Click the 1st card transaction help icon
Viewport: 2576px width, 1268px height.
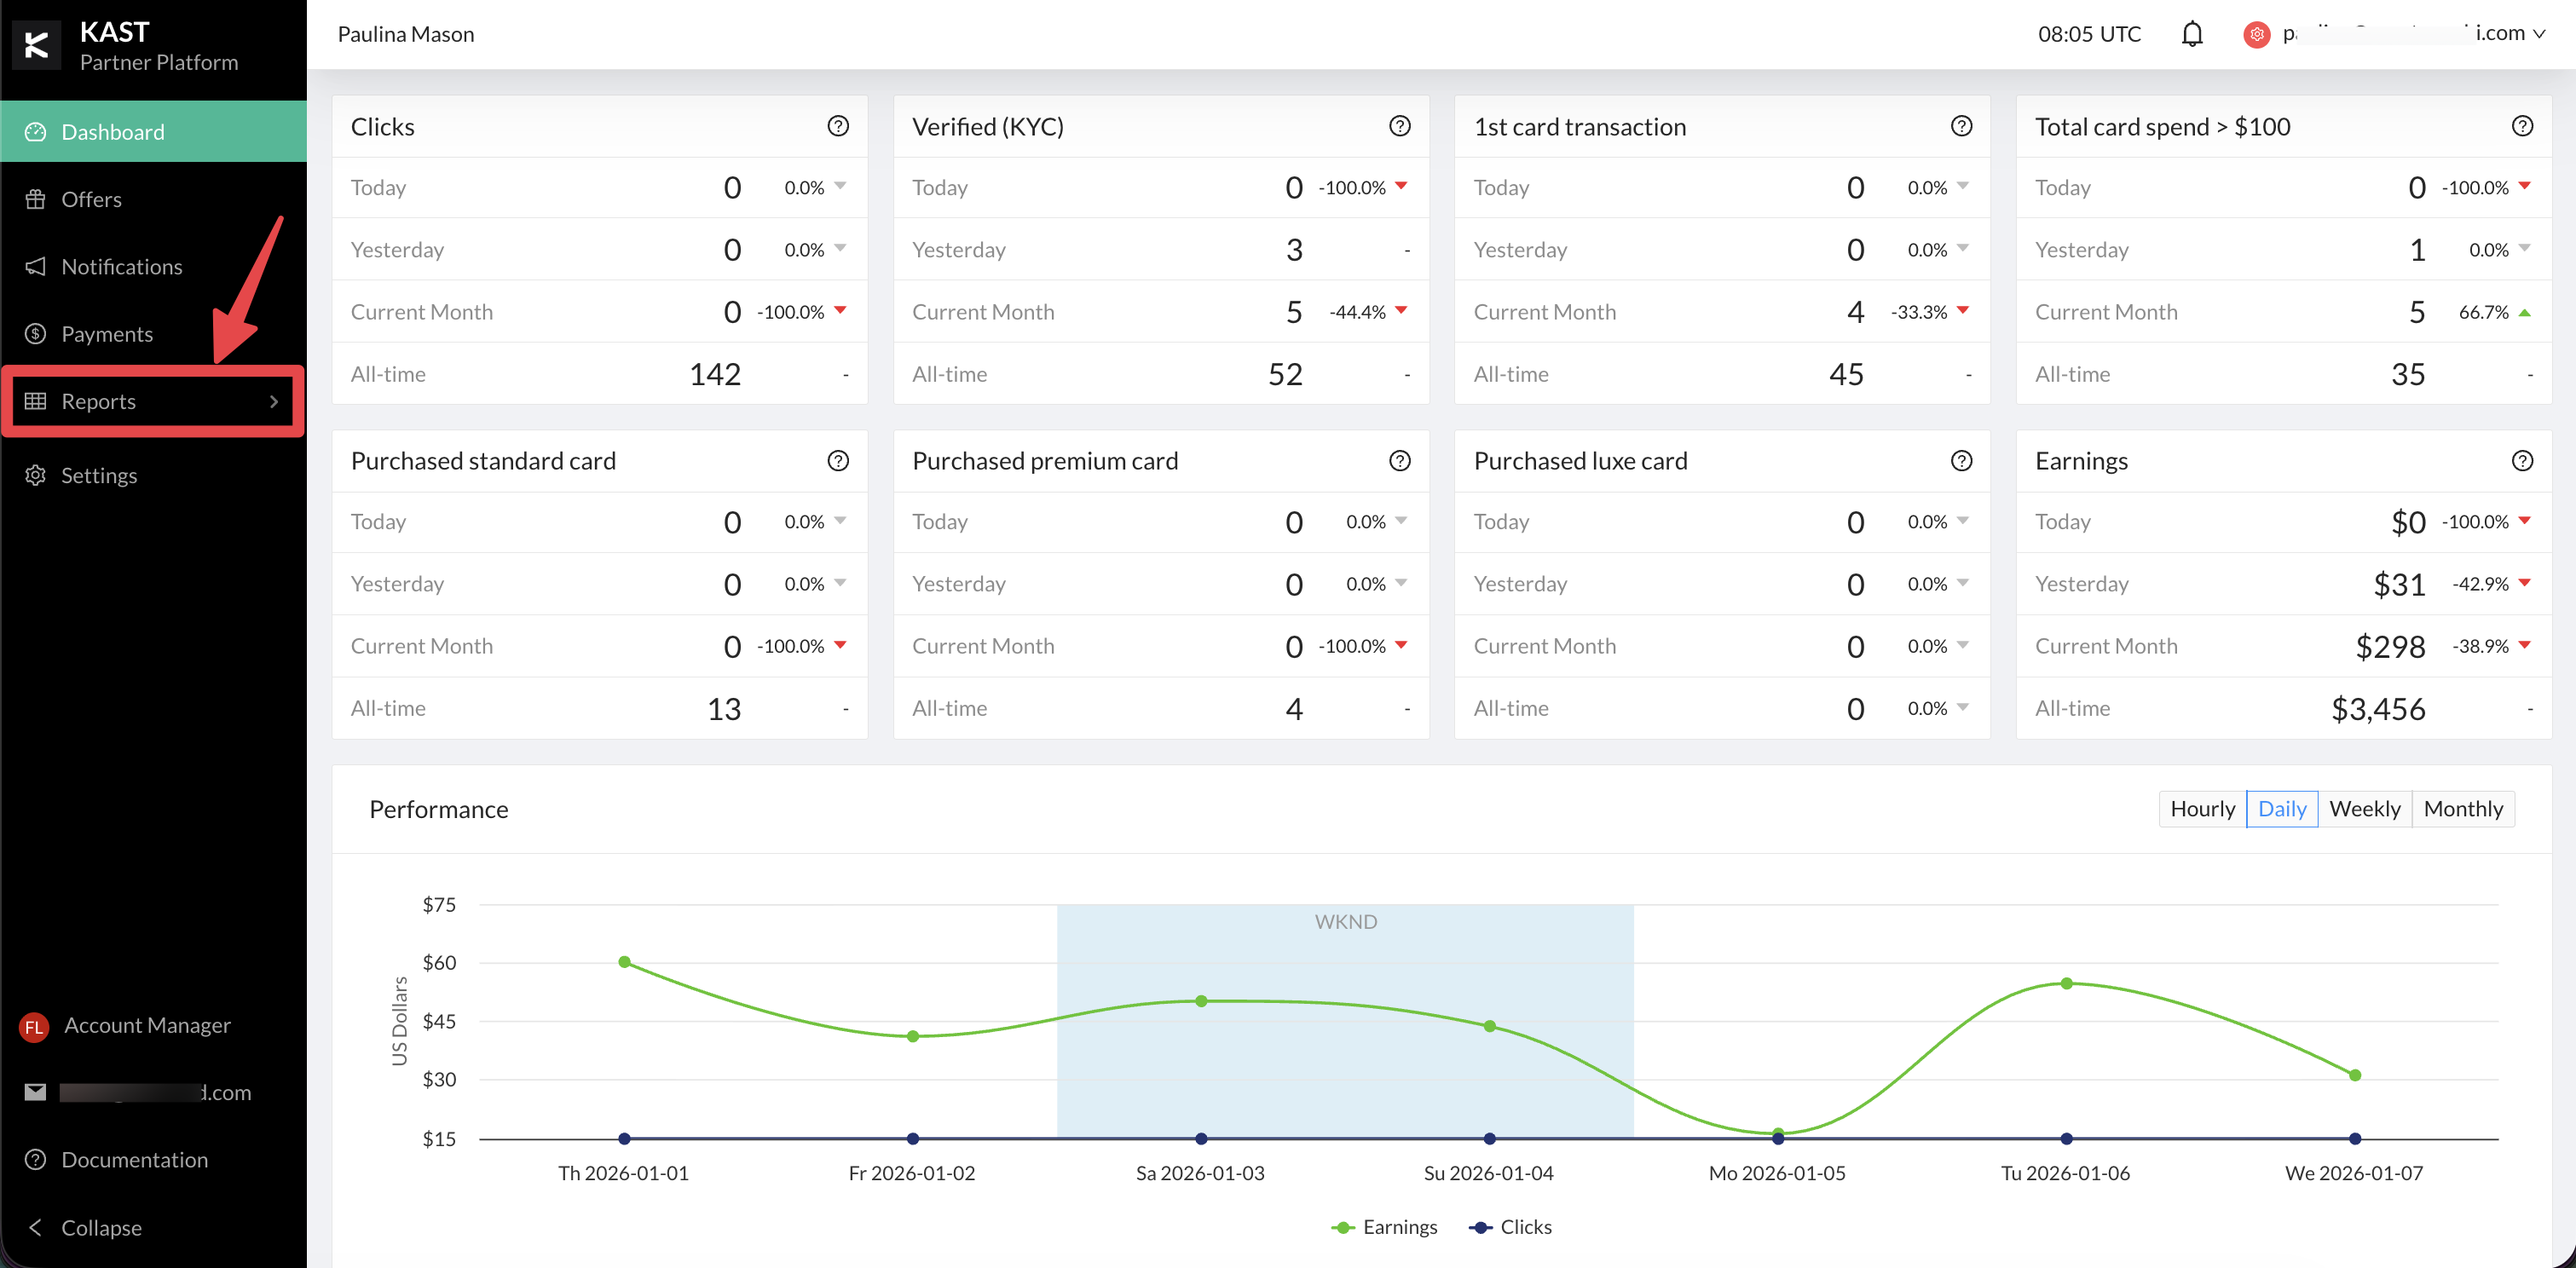[x=1961, y=126]
